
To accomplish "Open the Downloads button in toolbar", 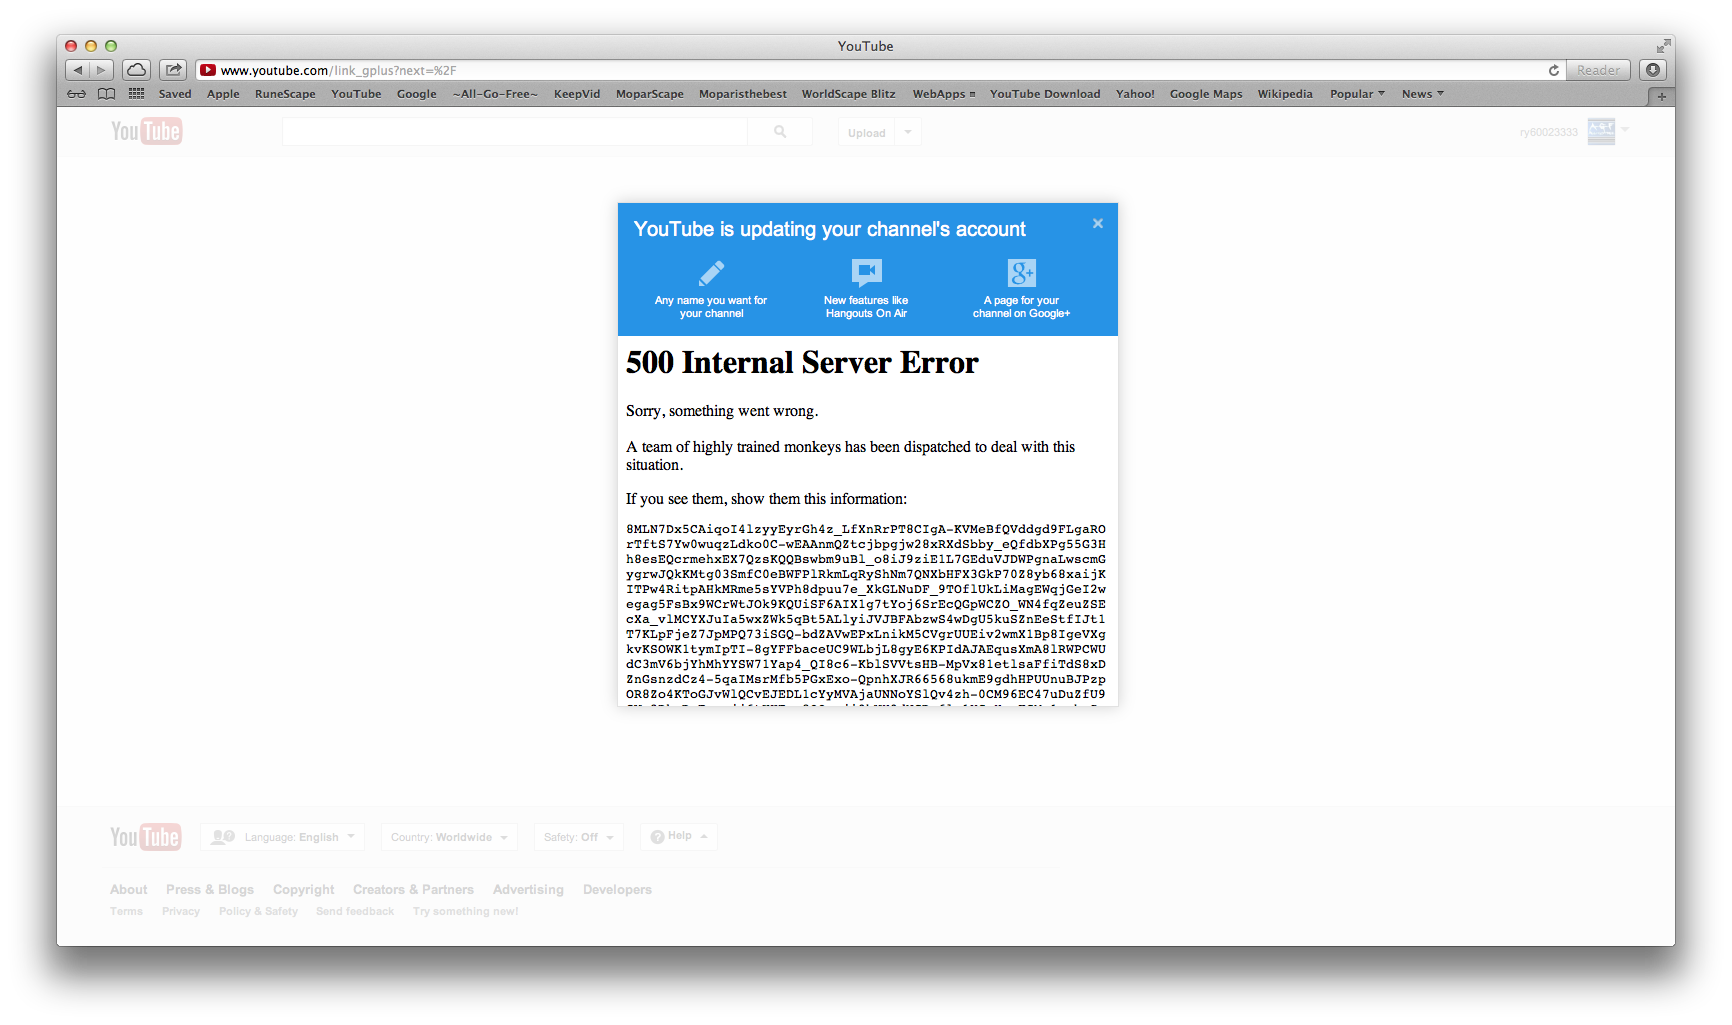I will click(x=1653, y=70).
